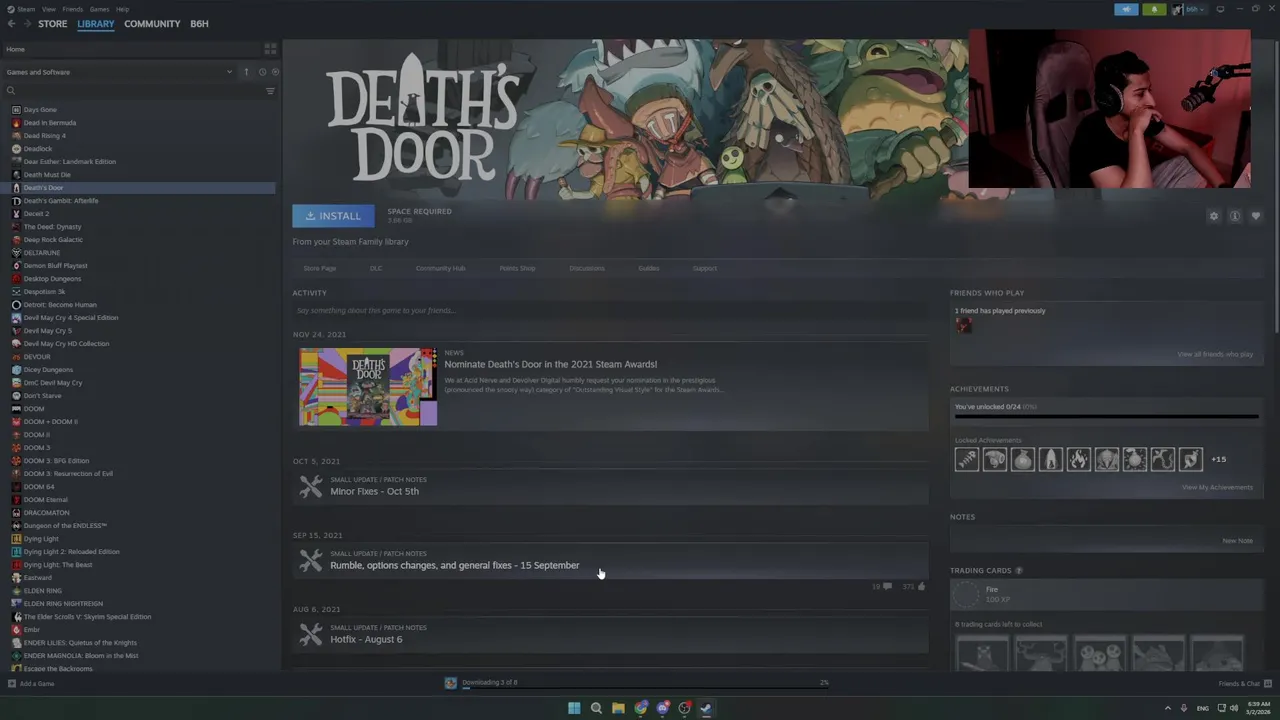Click the blue INSTALL button
Viewport: 1280px width, 720px height.
click(333, 216)
